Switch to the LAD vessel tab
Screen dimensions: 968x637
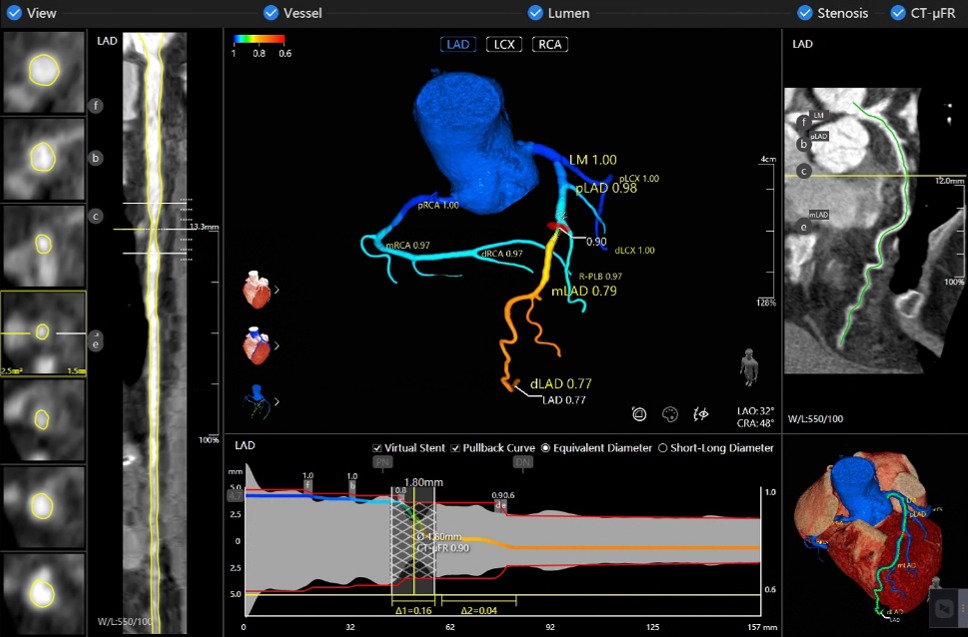point(458,44)
